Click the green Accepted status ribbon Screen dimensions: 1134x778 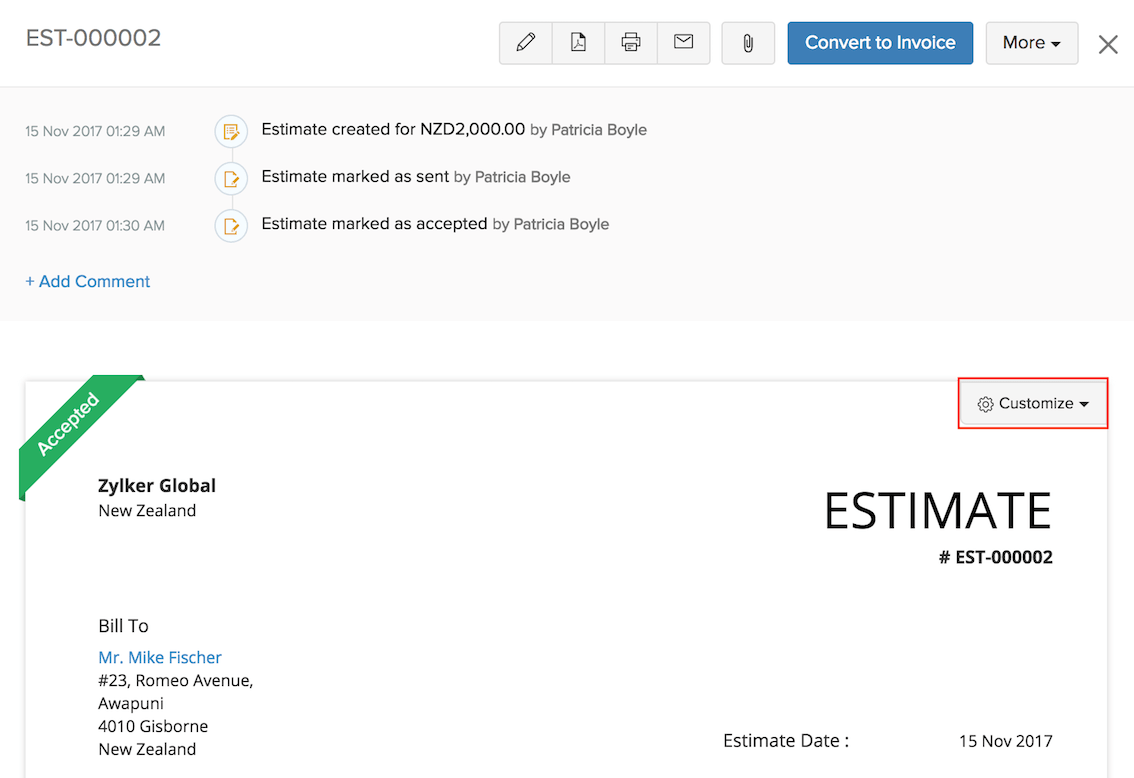tap(72, 426)
